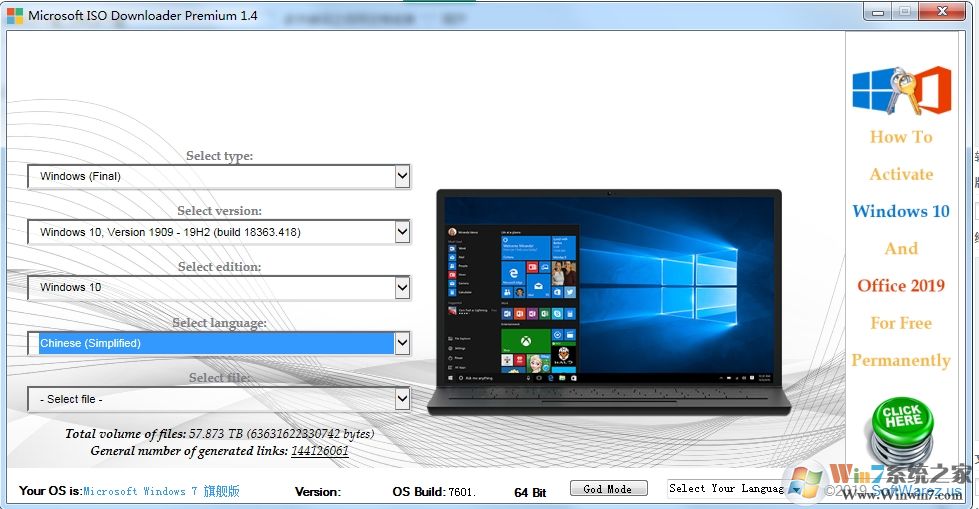
Task: Minimize the ISO Downloader window
Action: point(879,12)
